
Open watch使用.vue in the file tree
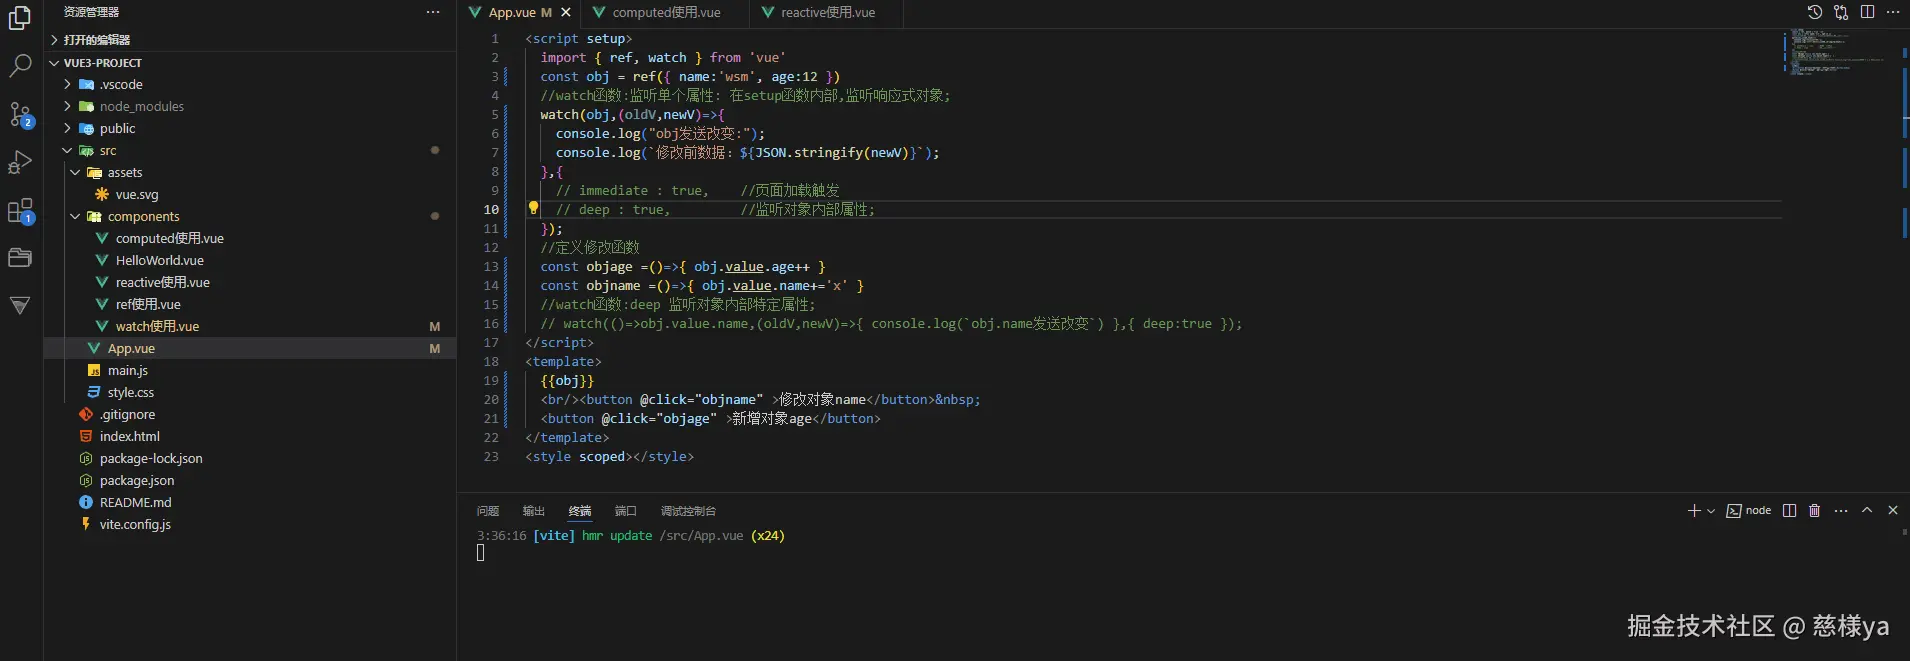[x=250, y=327]
